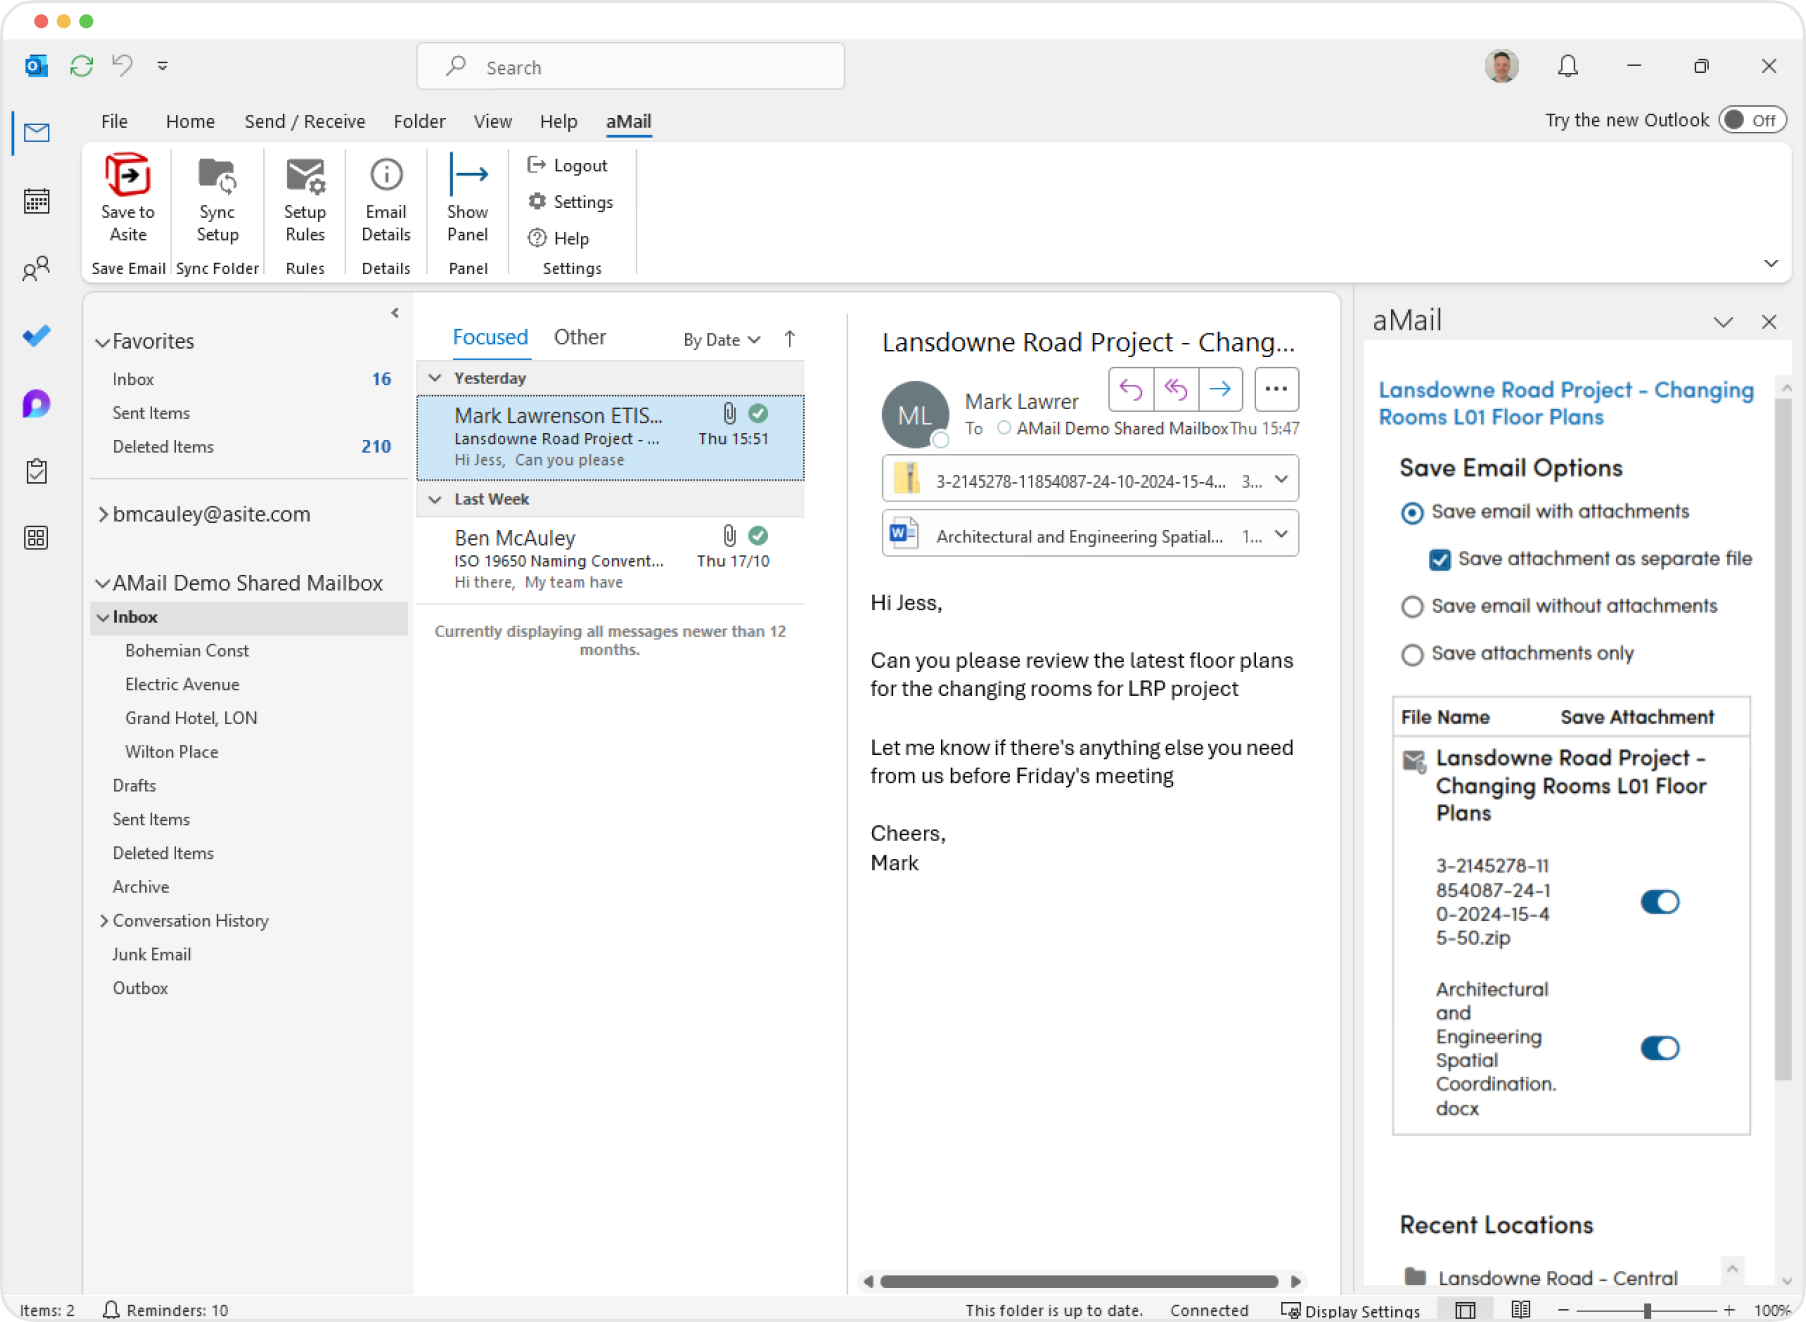Select the Sync Setup icon
Viewport: 1806px width, 1322px height.
click(x=217, y=180)
